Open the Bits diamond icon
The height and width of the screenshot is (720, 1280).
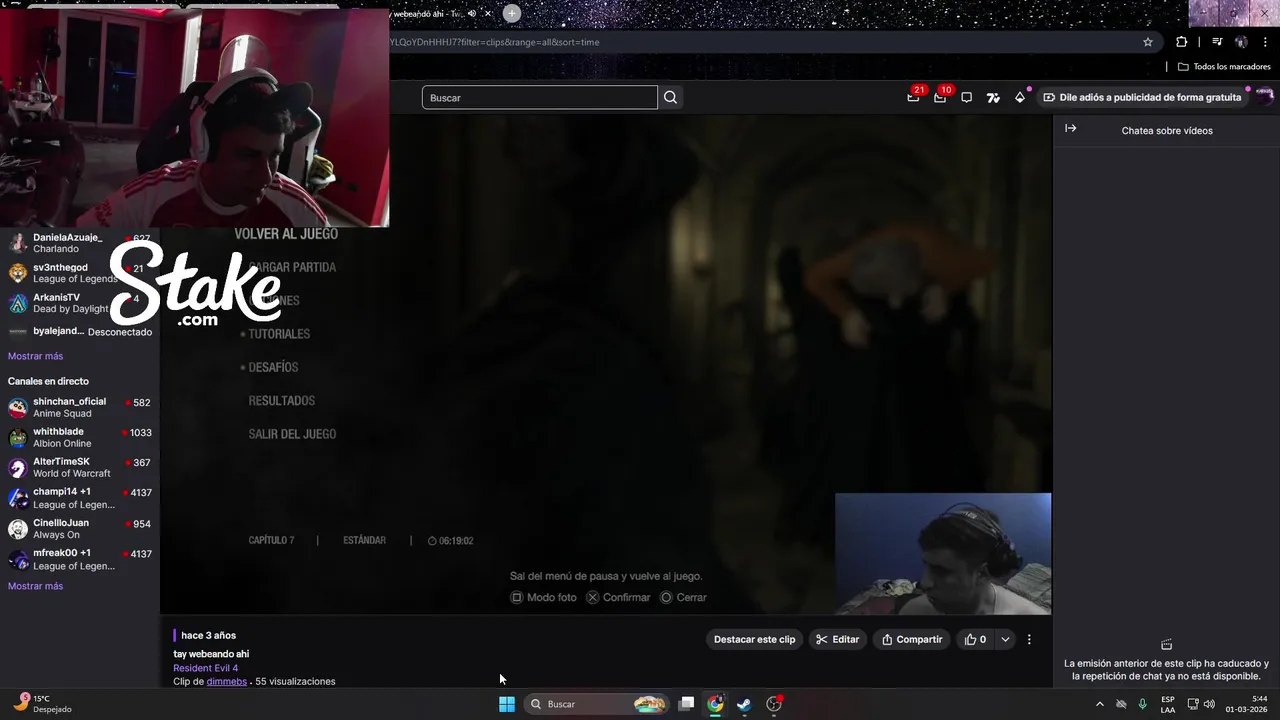tap(1019, 97)
